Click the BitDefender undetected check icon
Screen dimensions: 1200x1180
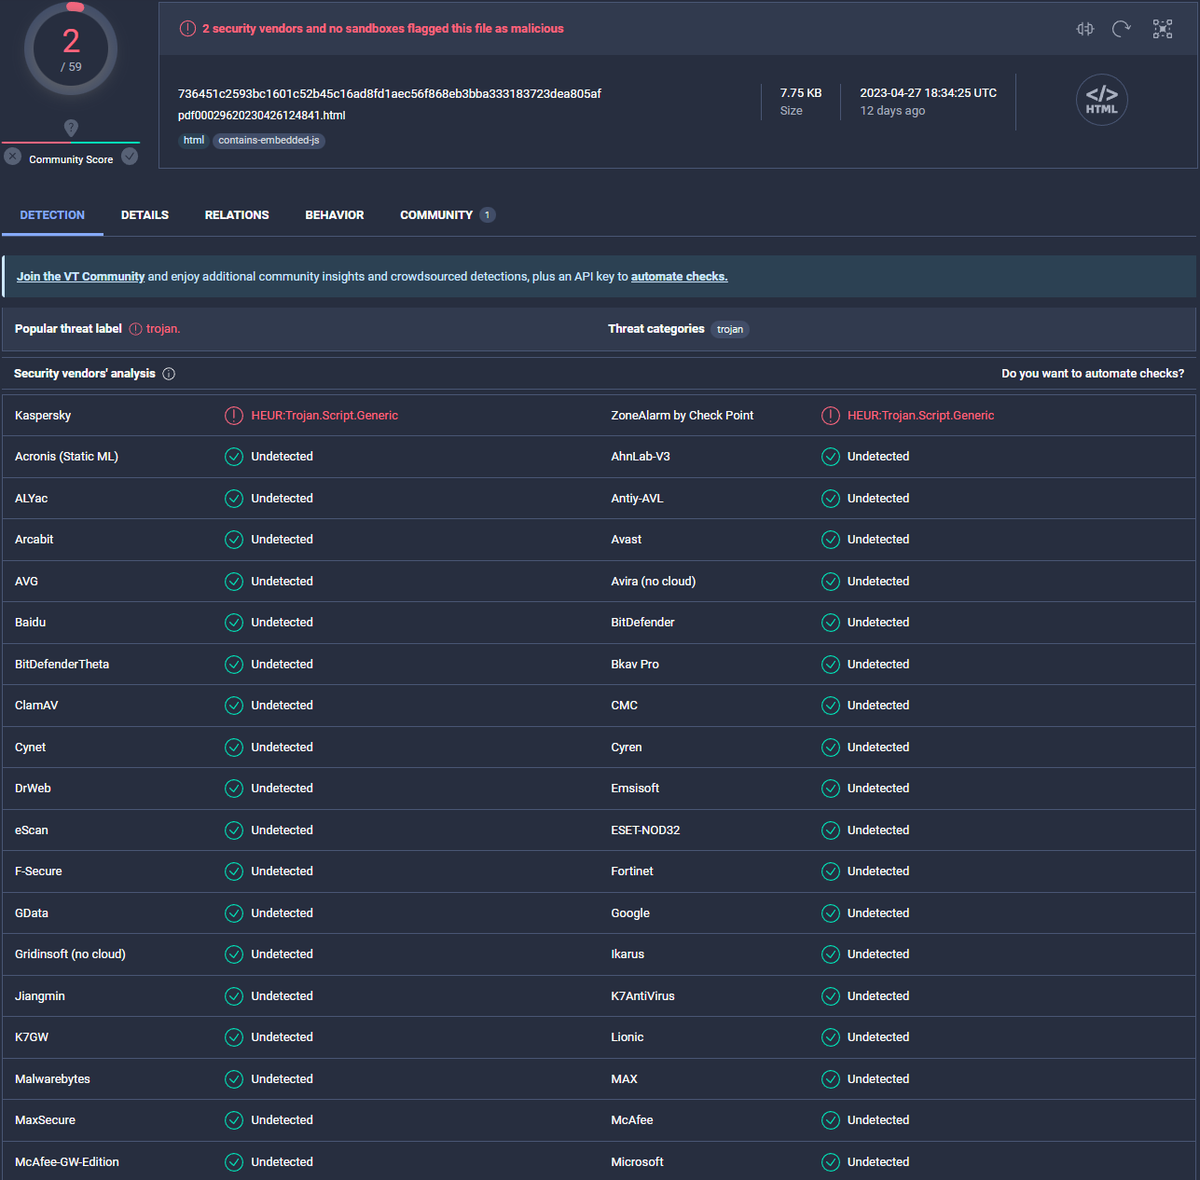(x=830, y=623)
